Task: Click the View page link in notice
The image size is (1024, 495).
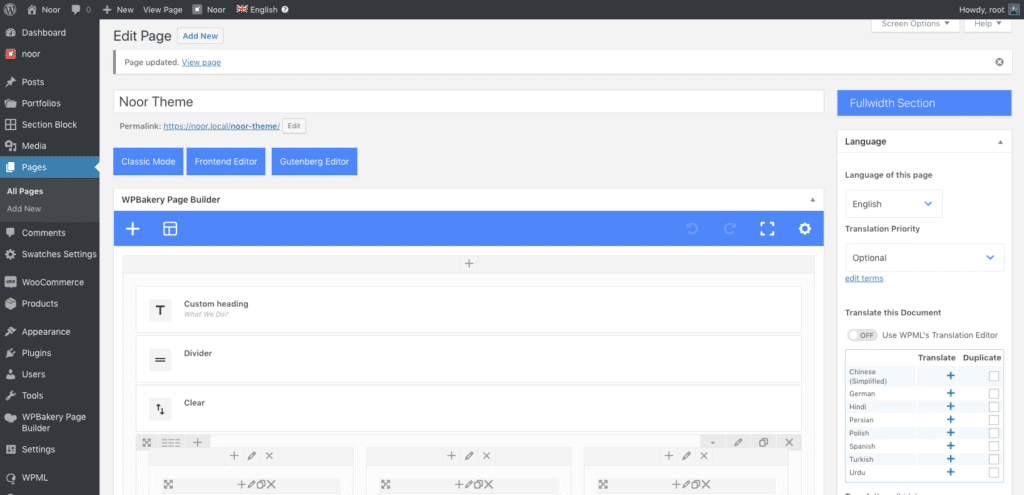Action: 201,63
